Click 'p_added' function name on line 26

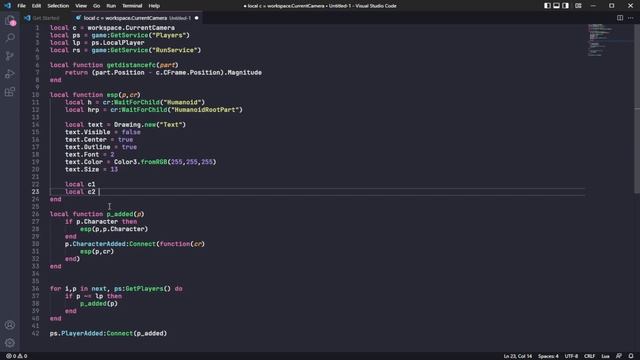120,214
